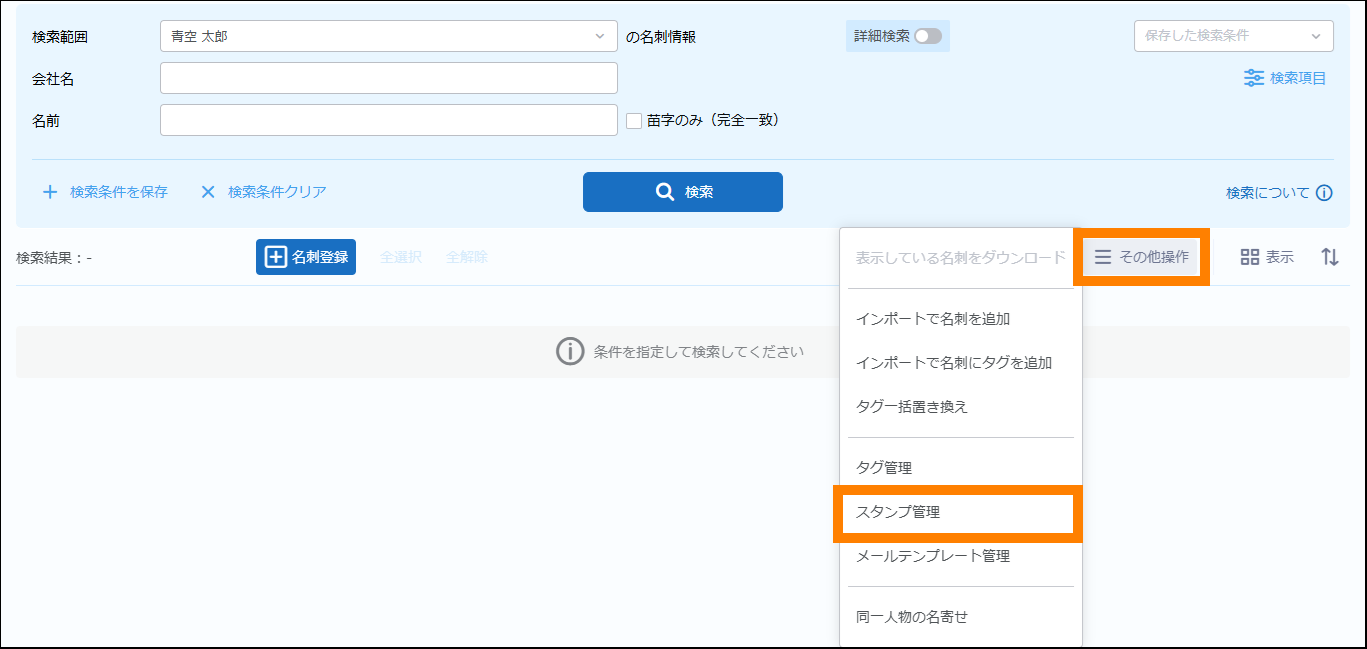The height and width of the screenshot is (649, 1367).
Task: Click the 名刺登録 add card button
Action: [306, 257]
